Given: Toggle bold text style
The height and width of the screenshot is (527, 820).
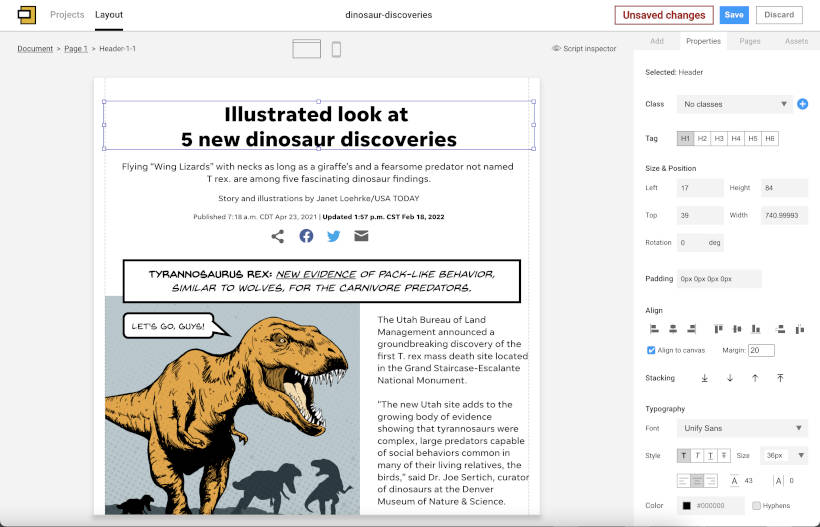Looking at the screenshot, I should 684,455.
